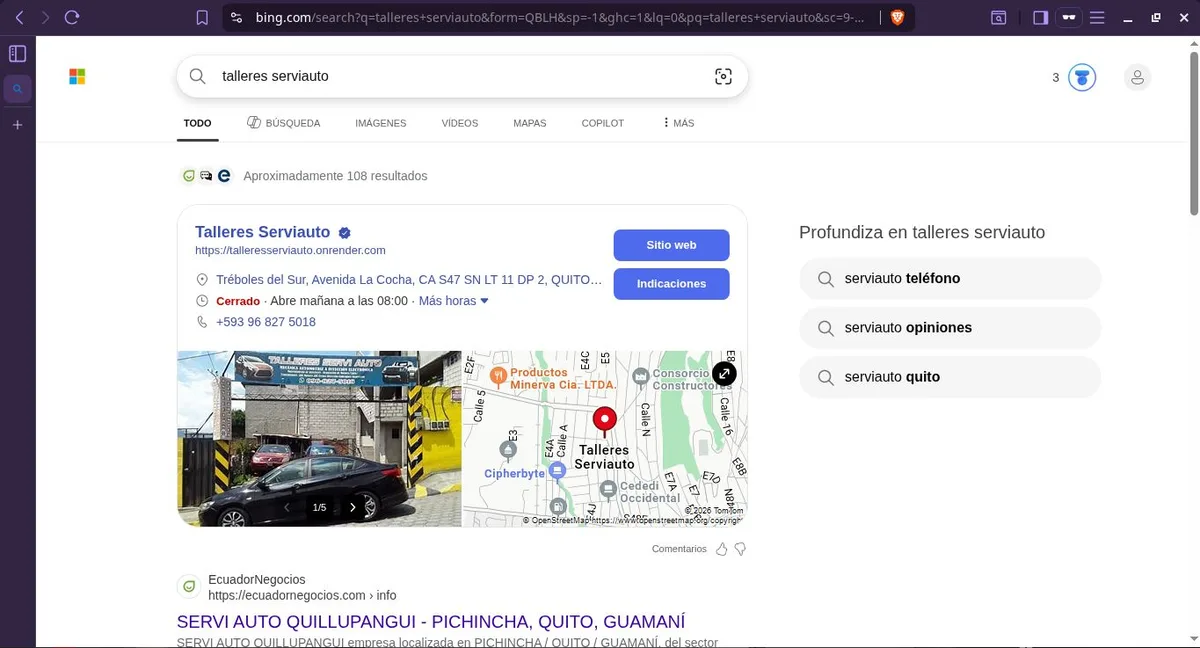The height and width of the screenshot is (648, 1200).
Task: Switch to the VÍDEOS tab
Action: point(460,123)
